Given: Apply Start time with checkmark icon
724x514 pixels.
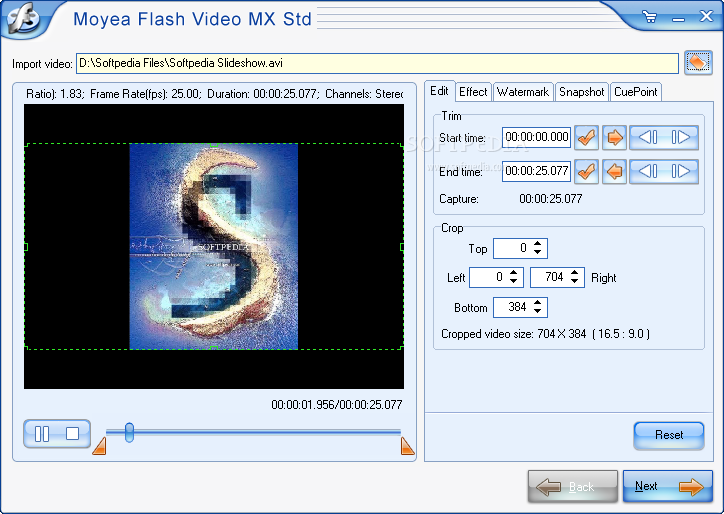Looking at the screenshot, I should pyautogui.click(x=586, y=137).
